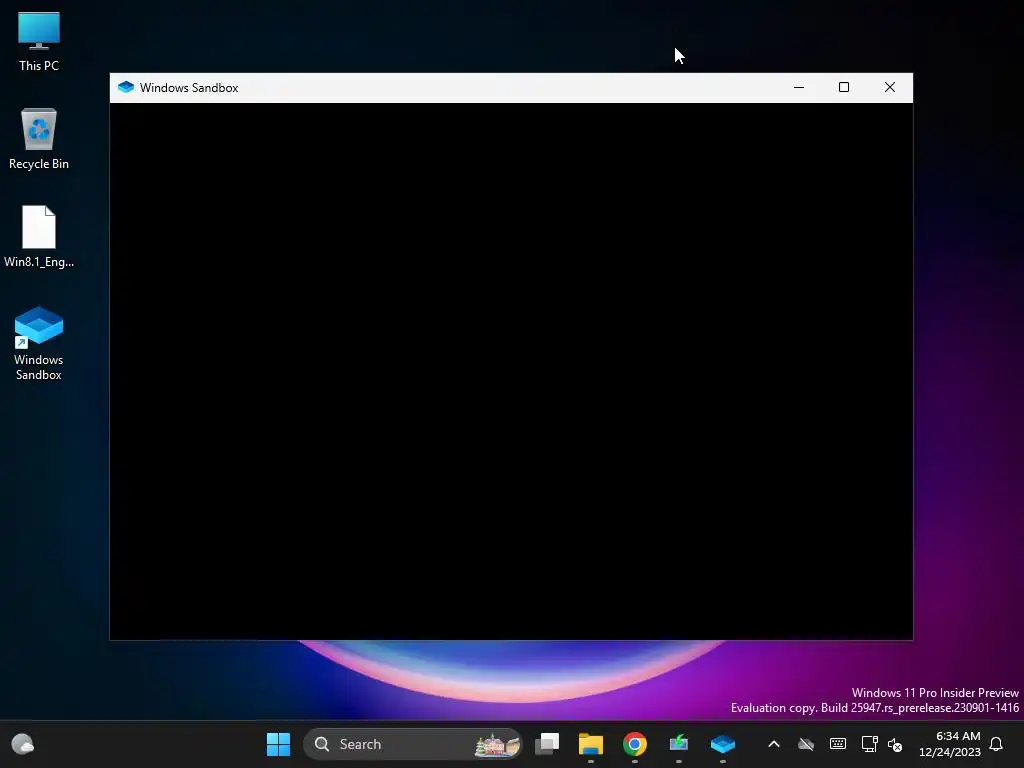
Task: Click the Windows Sandbox title bar text
Action: [189, 88]
